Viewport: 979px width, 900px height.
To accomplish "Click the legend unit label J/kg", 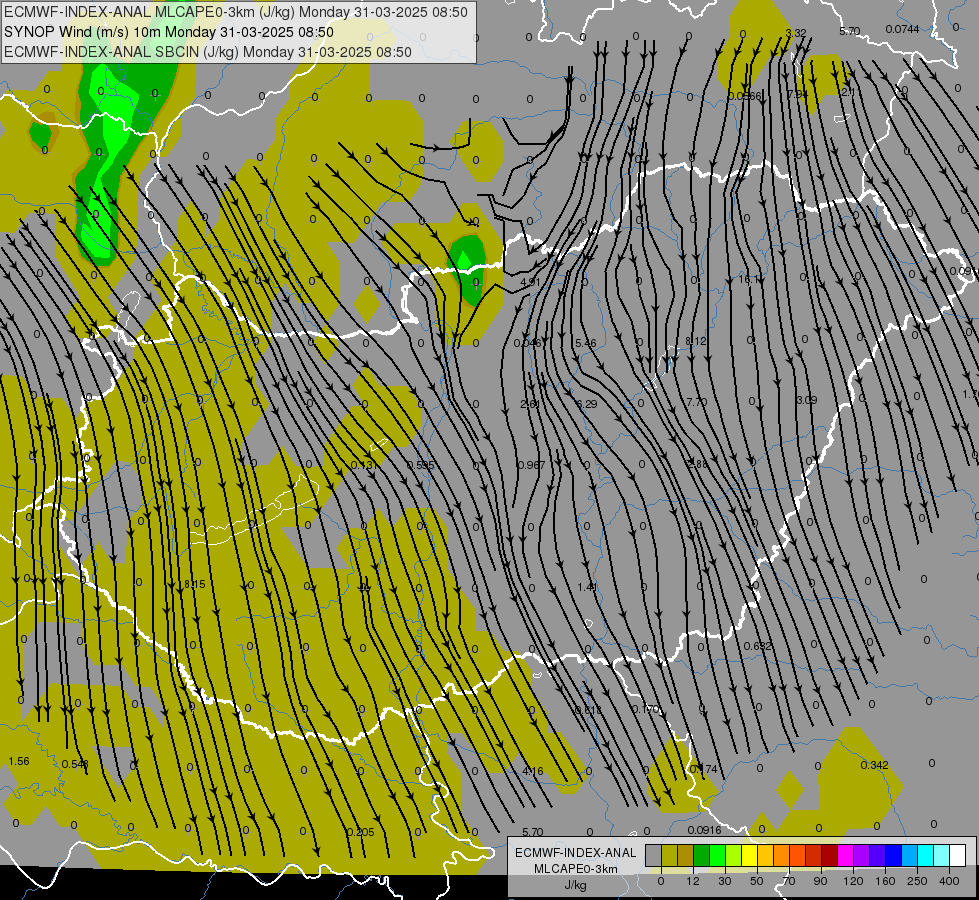I will (x=576, y=885).
